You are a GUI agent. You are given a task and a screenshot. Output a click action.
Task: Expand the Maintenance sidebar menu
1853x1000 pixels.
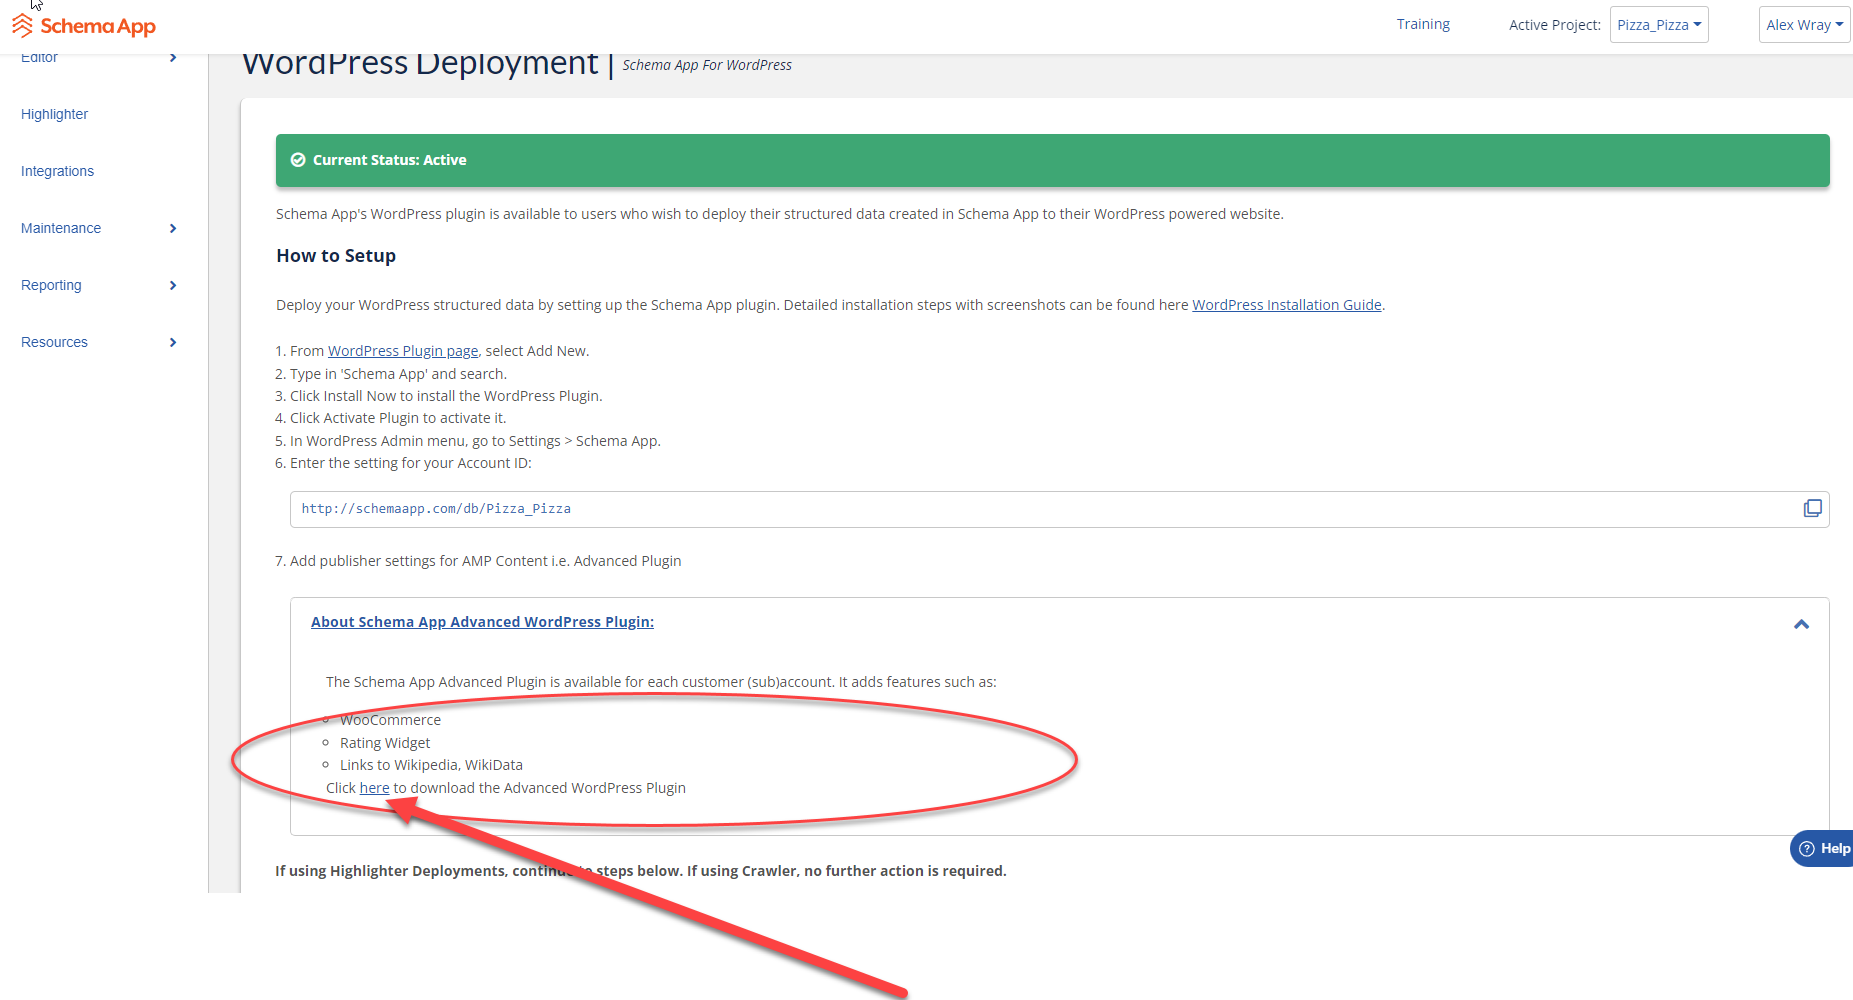pyautogui.click(x=173, y=229)
